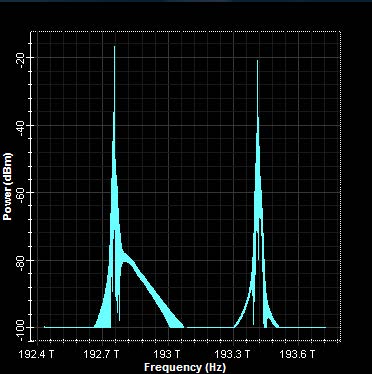Click the Power (dBm) axis title

[7, 187]
